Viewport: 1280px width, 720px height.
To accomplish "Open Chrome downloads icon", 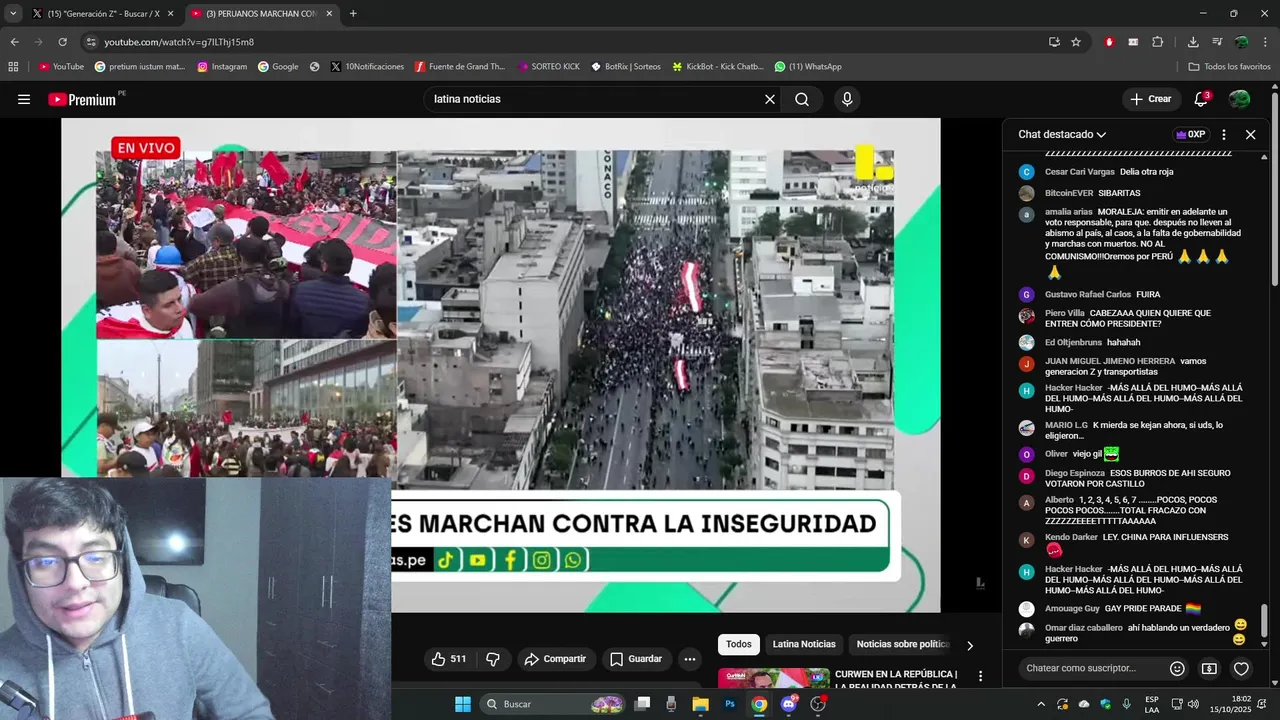I will pyautogui.click(x=1193, y=42).
